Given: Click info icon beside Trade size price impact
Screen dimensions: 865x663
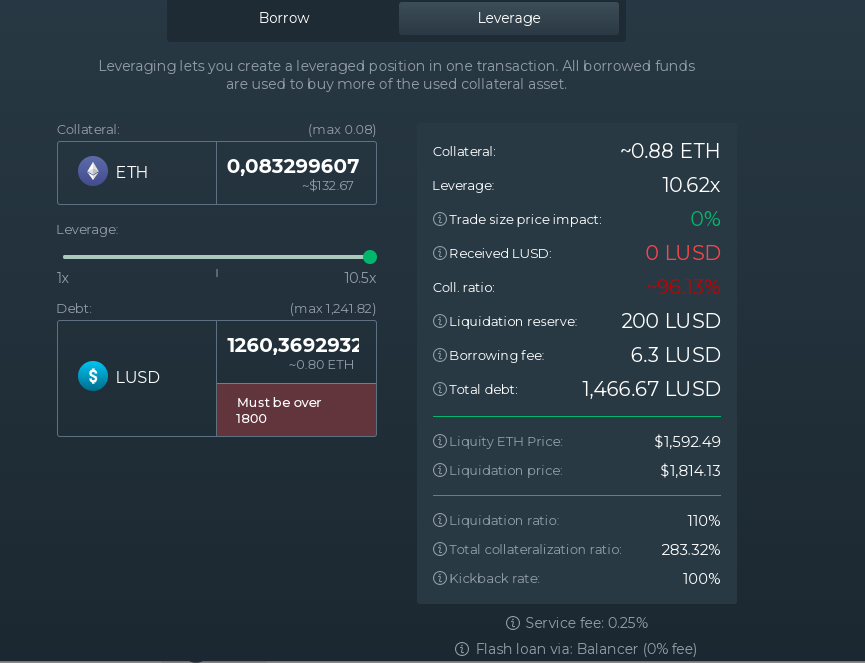Looking at the screenshot, I should [440, 220].
